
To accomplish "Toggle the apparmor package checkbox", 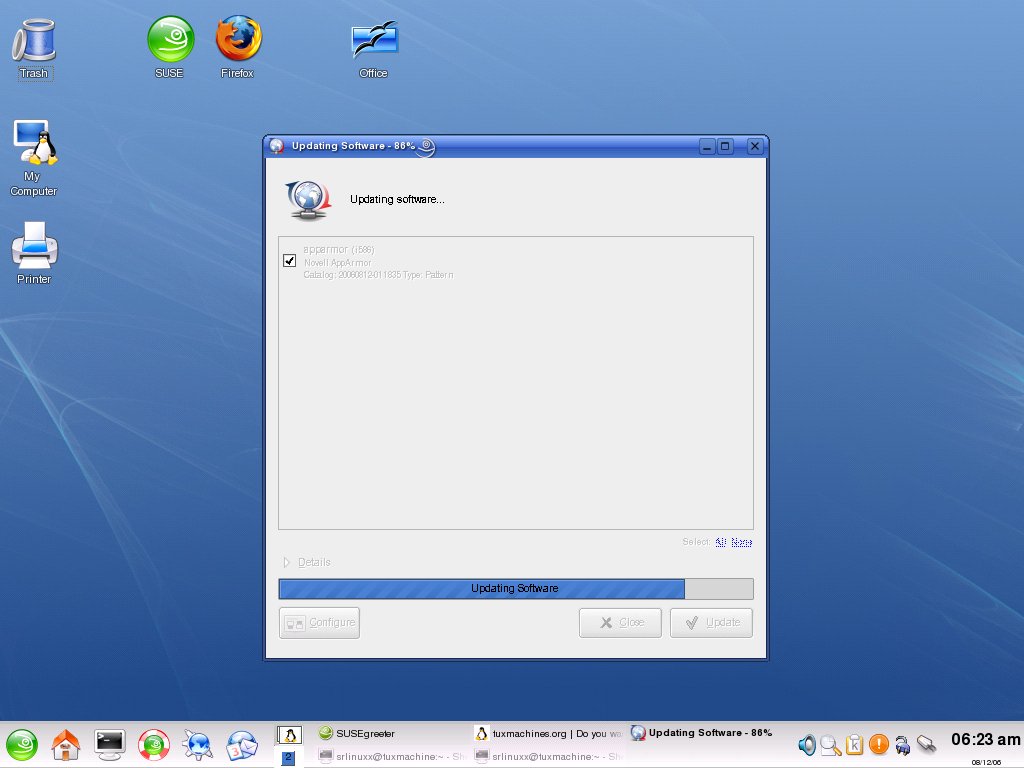I will [x=290, y=261].
